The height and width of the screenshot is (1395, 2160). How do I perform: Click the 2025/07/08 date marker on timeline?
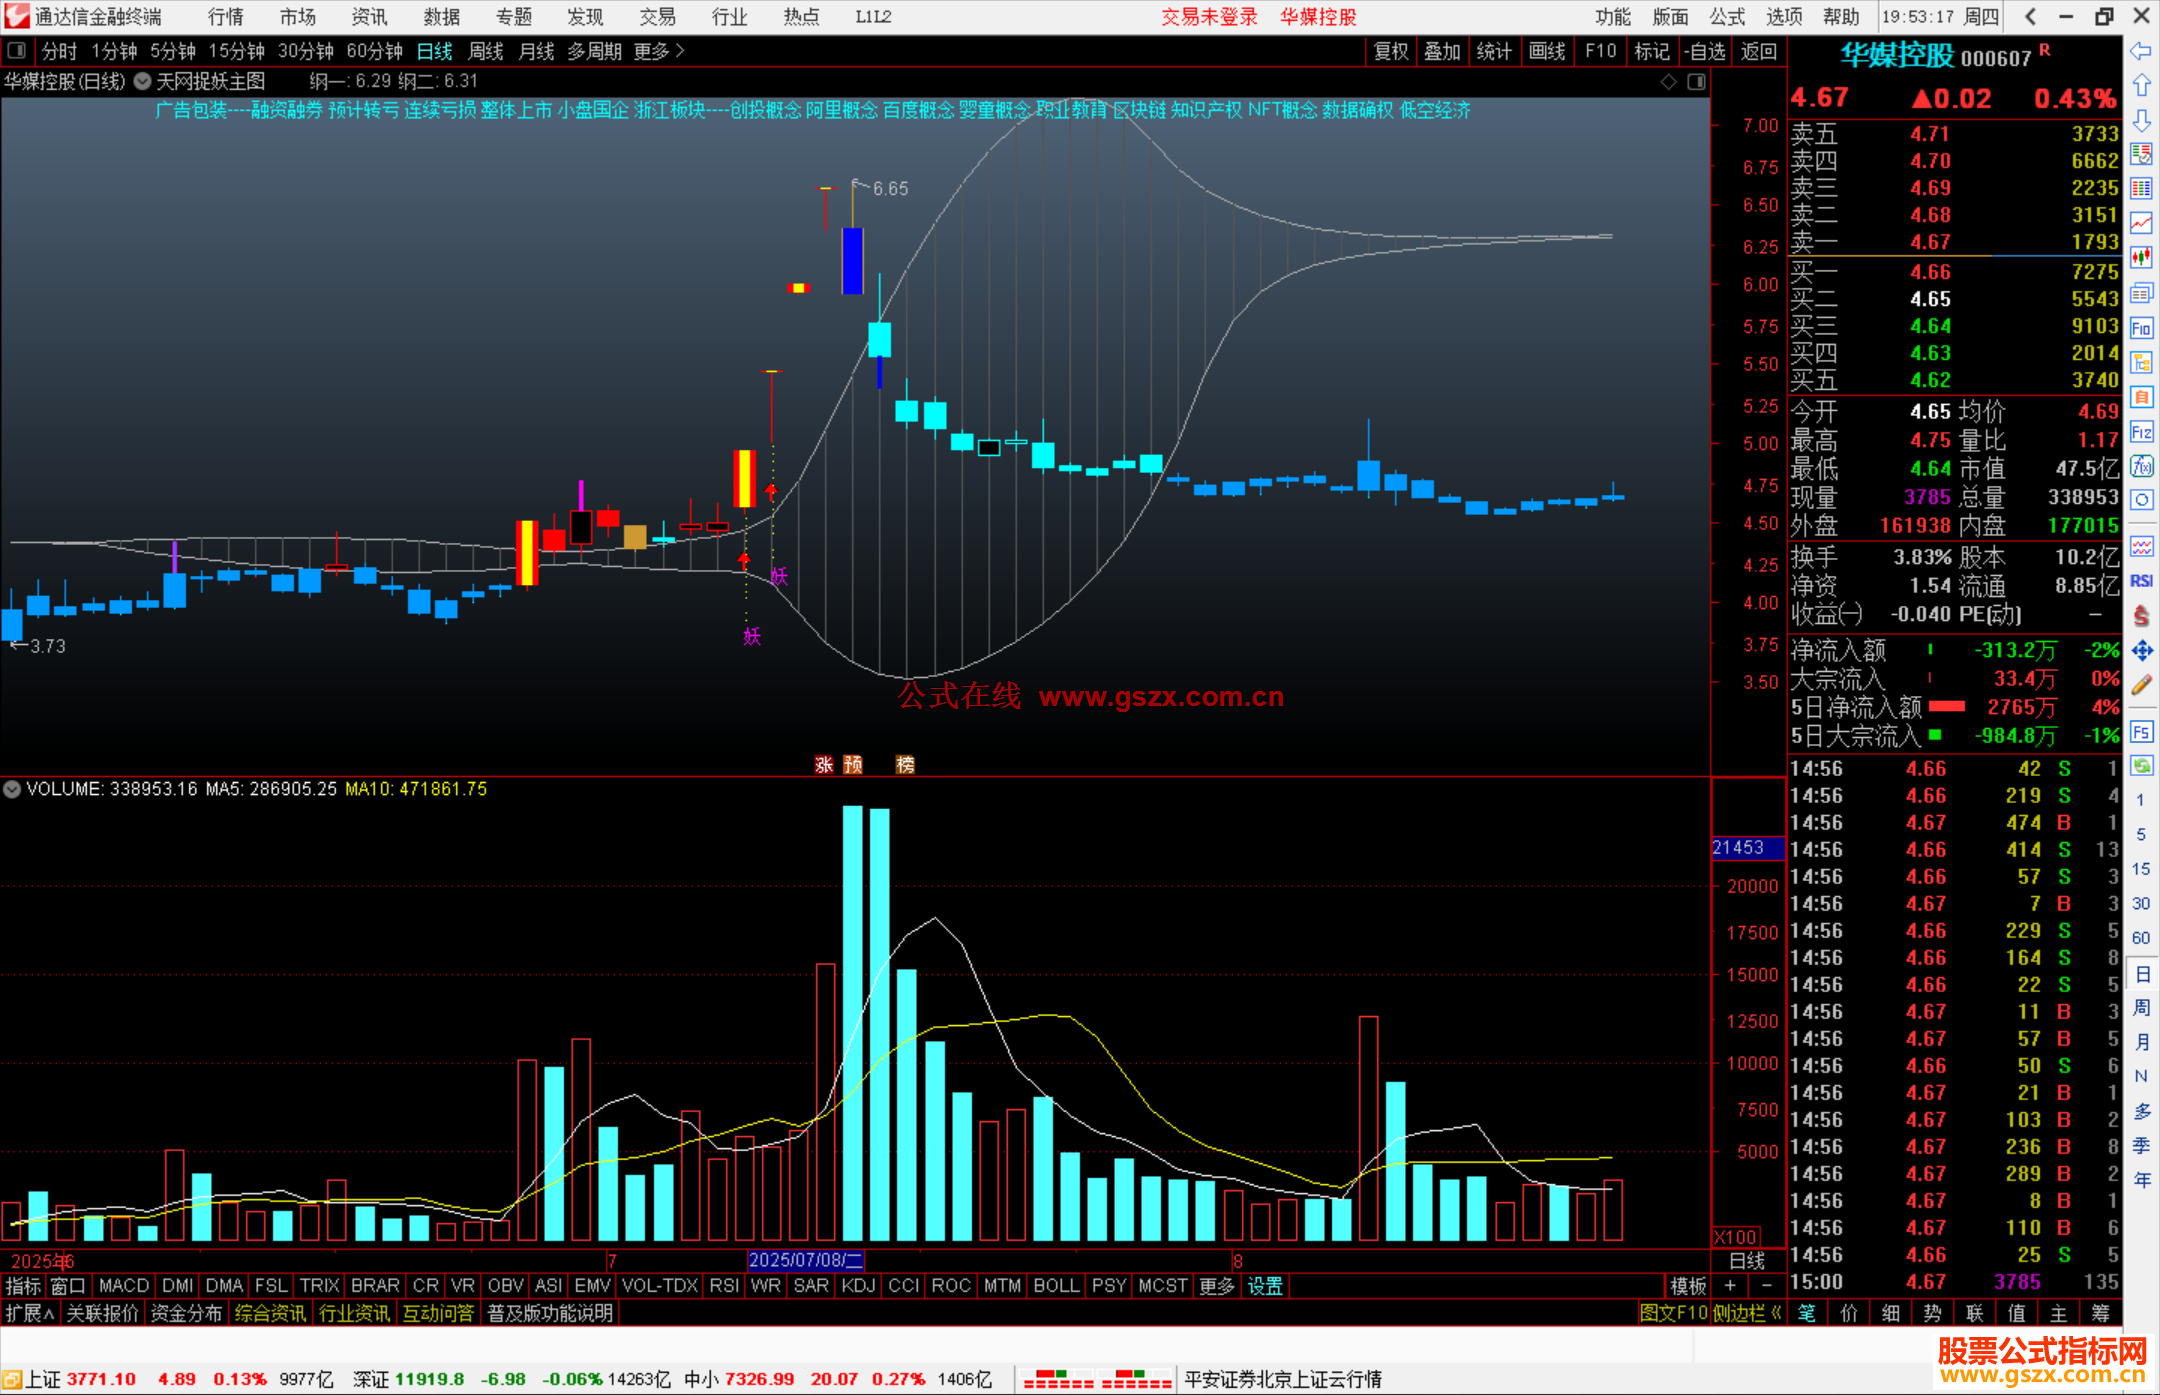806,1260
